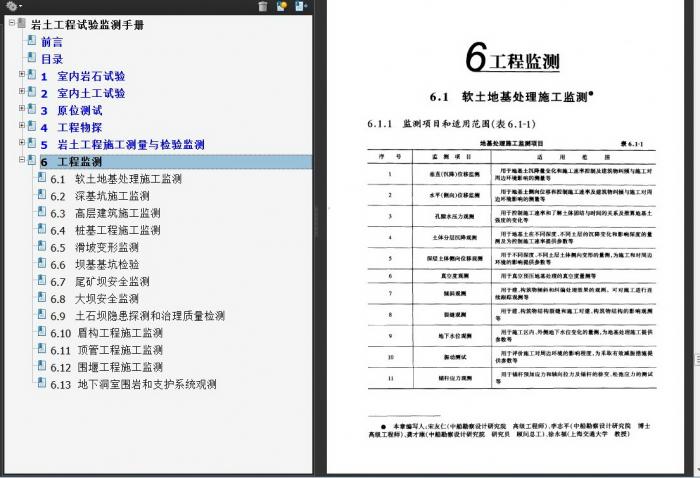Expand the 3 原位测试 chapter
Viewport: 700px width, 478px height.
click(22, 110)
